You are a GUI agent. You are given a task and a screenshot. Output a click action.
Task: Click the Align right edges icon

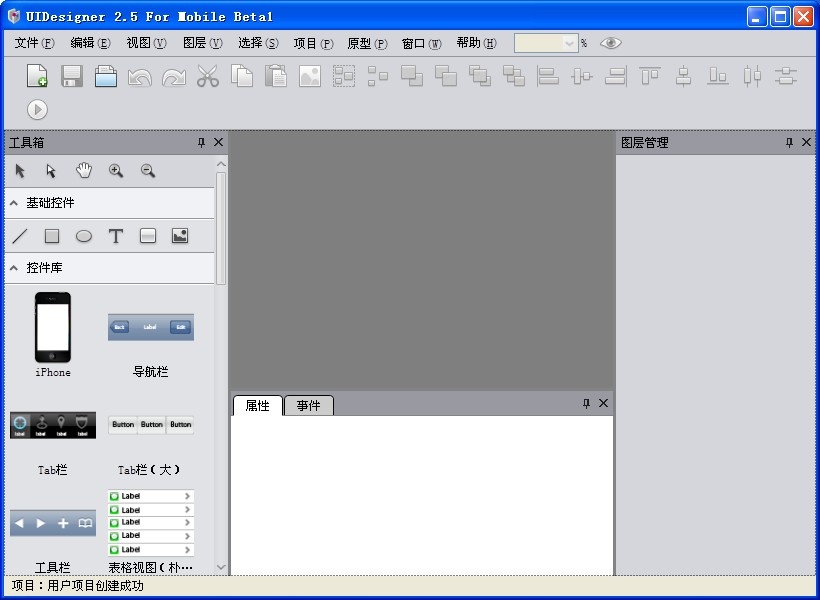[x=616, y=76]
